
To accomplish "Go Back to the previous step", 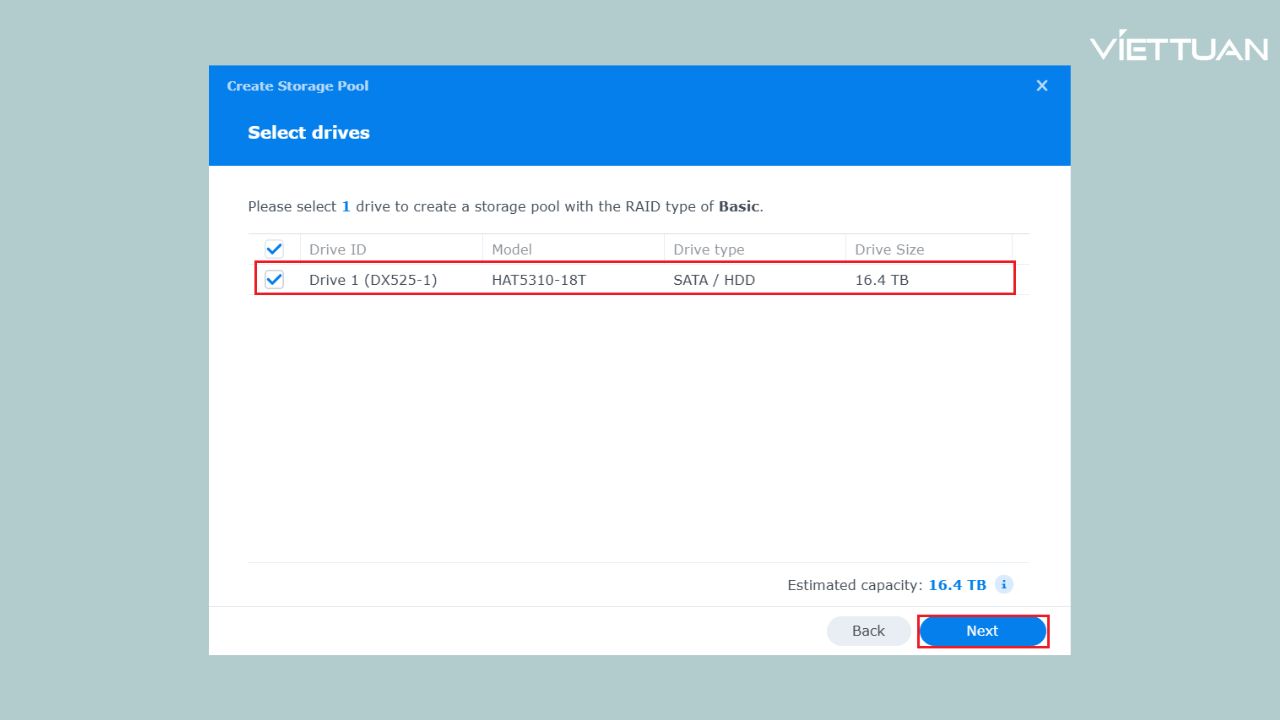I will 868,631.
